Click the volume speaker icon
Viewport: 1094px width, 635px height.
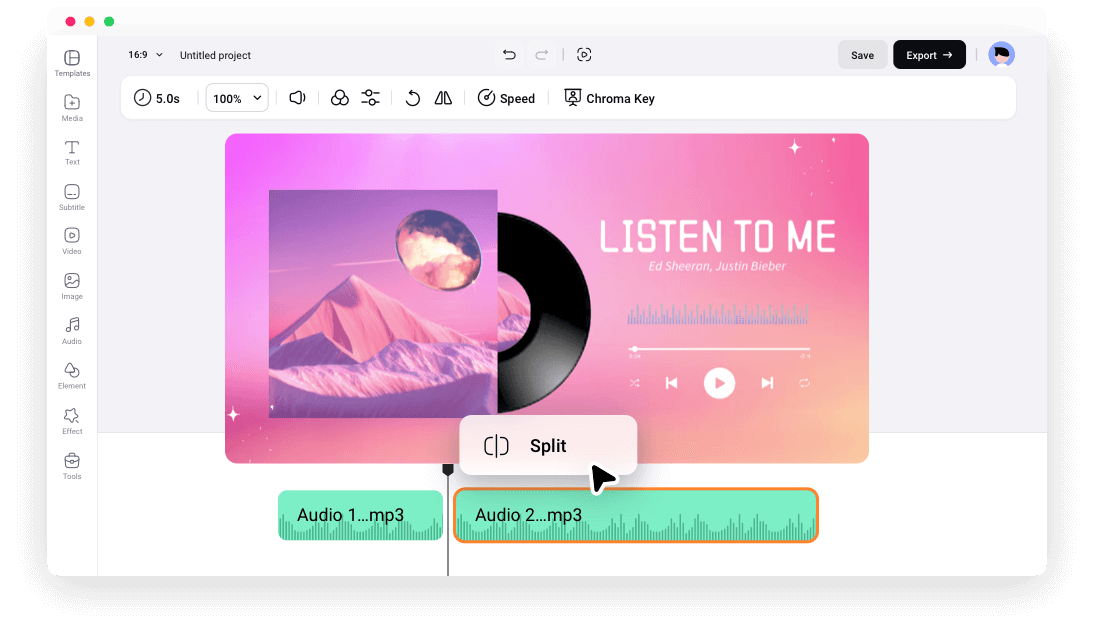pos(297,98)
